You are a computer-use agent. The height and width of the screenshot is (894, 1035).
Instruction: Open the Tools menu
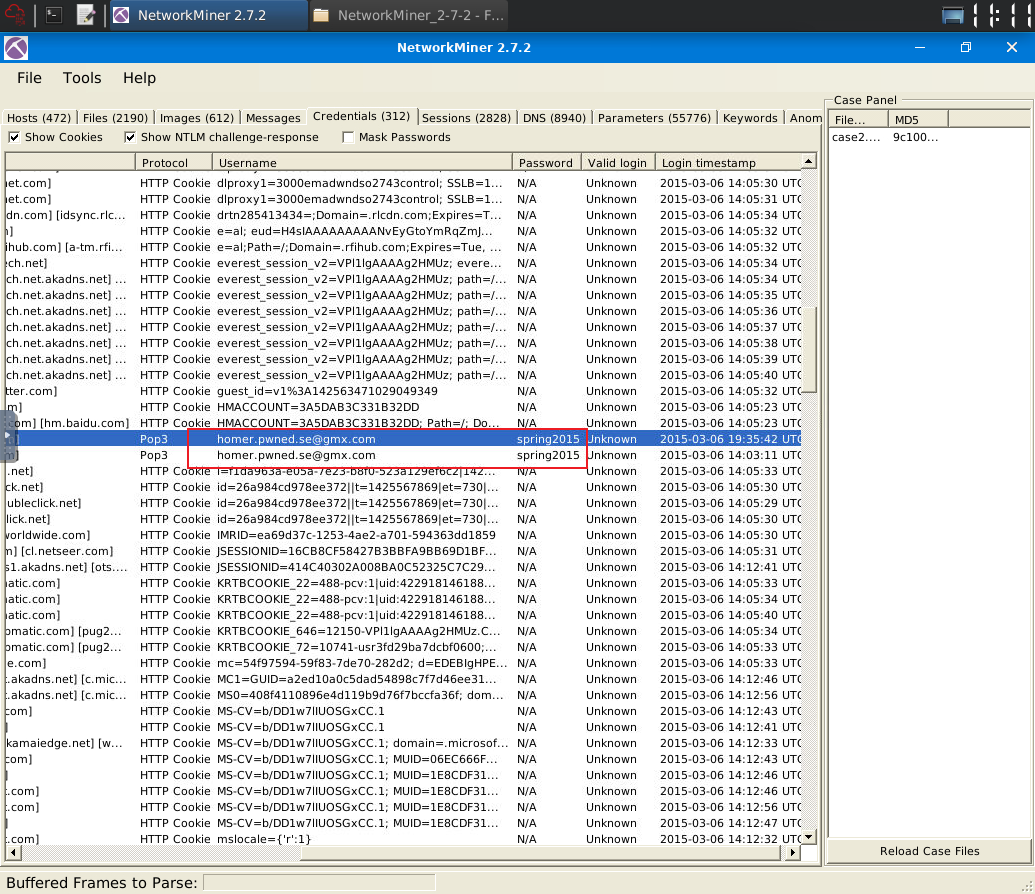click(82, 78)
